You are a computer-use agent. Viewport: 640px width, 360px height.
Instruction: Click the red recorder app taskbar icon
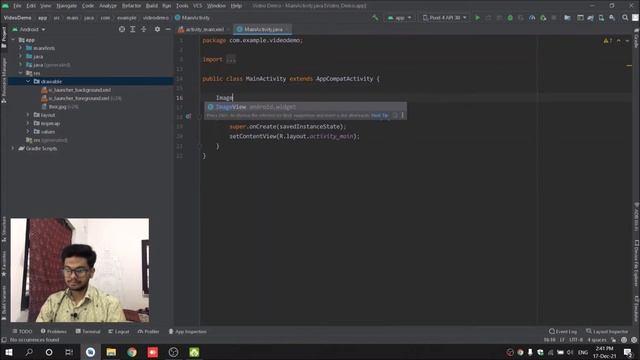click(x=153, y=352)
